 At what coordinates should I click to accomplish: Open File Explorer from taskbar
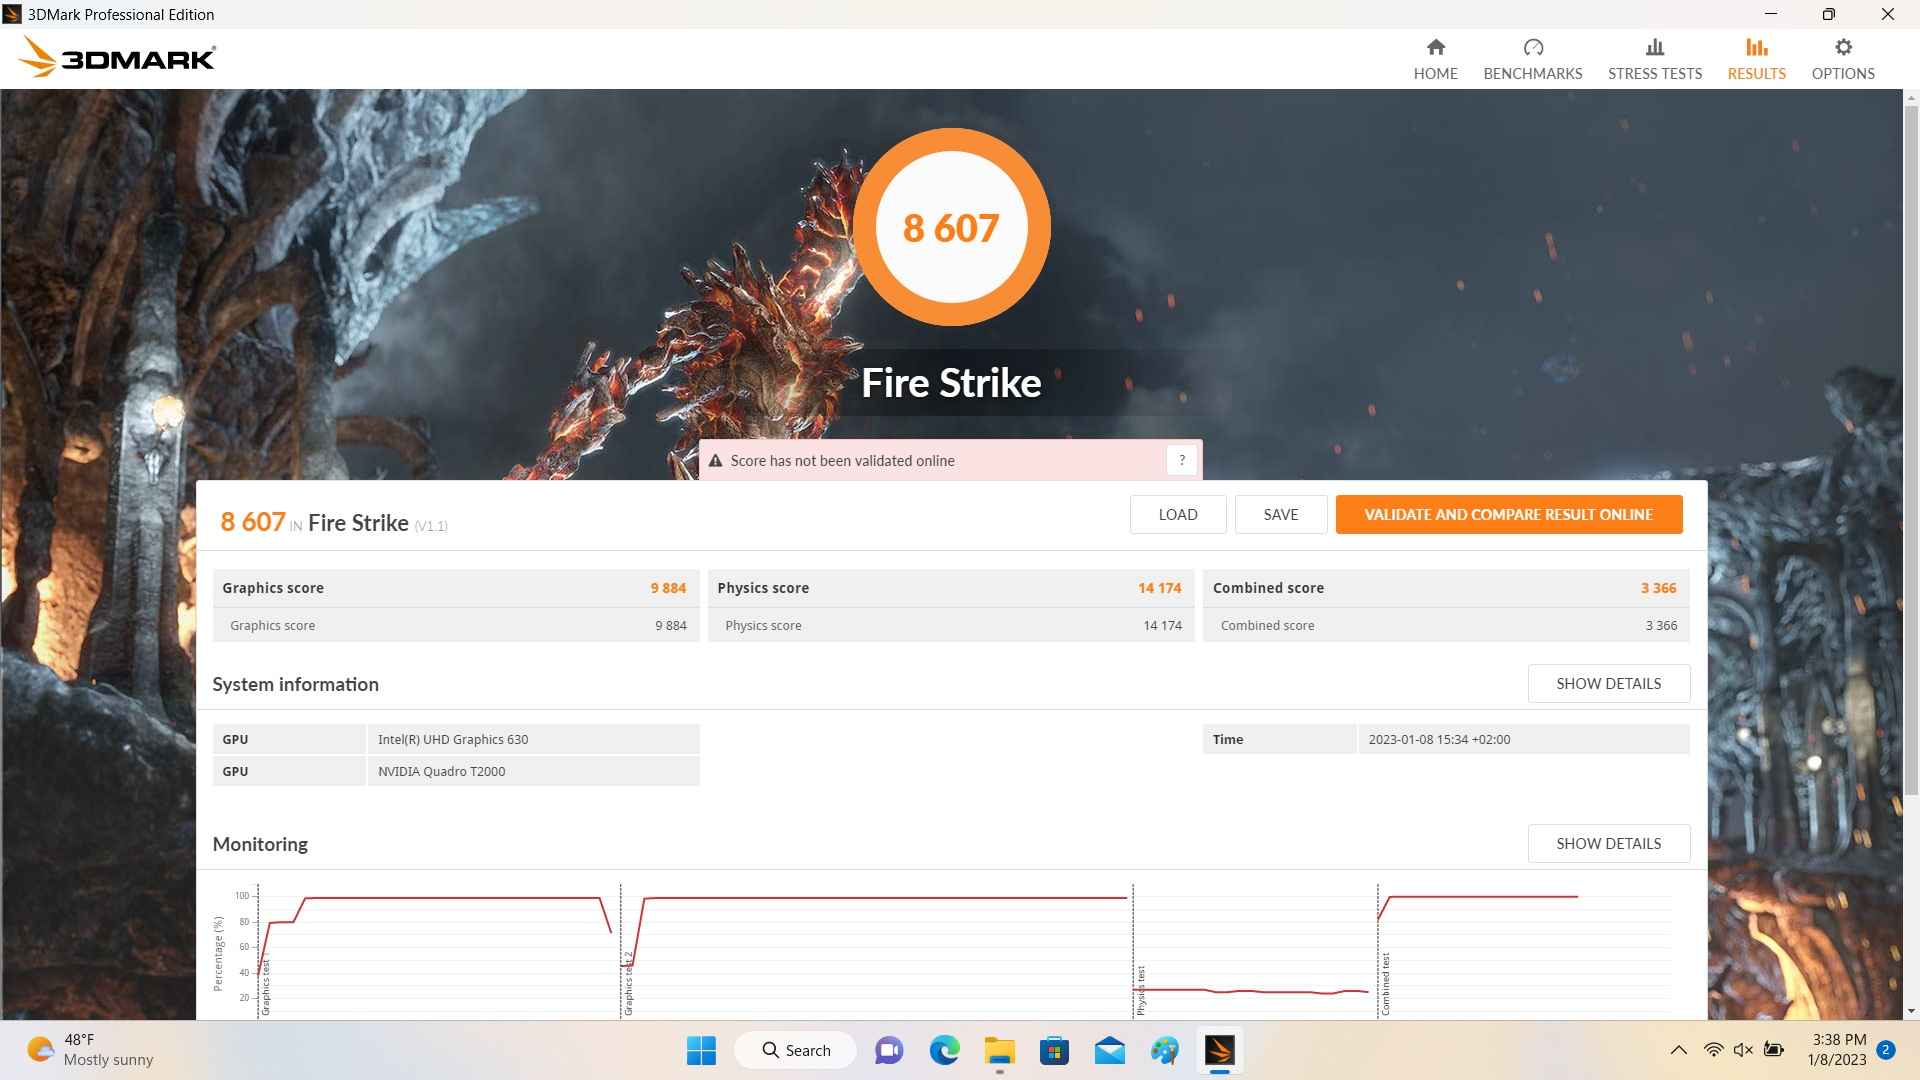coord(999,1050)
